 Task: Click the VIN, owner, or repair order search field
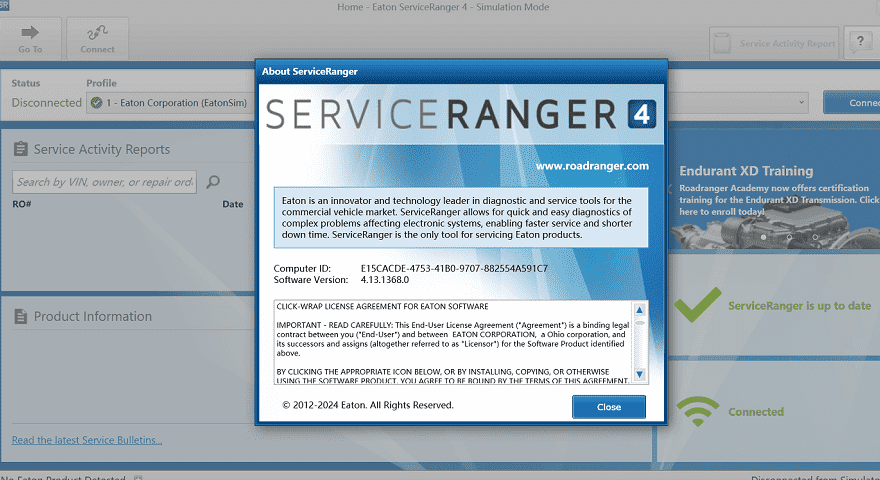pyautogui.click(x=104, y=181)
